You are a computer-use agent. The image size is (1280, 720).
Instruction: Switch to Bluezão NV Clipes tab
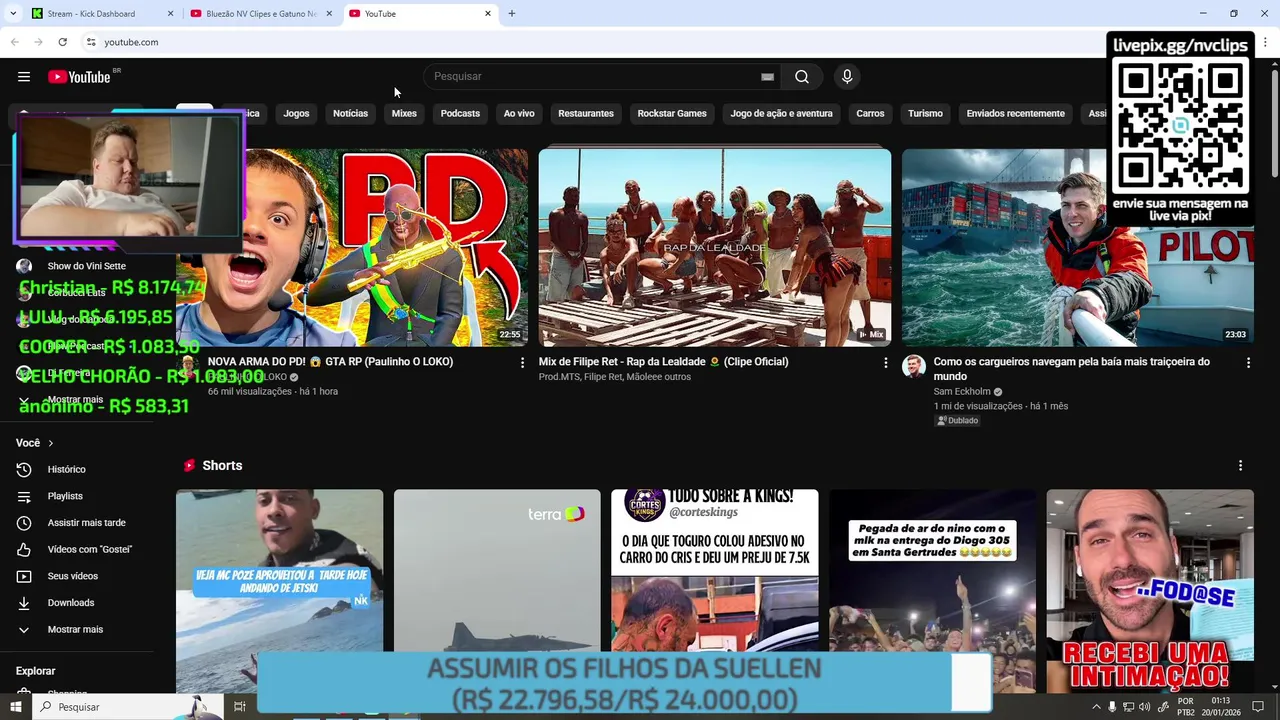pos(261,14)
